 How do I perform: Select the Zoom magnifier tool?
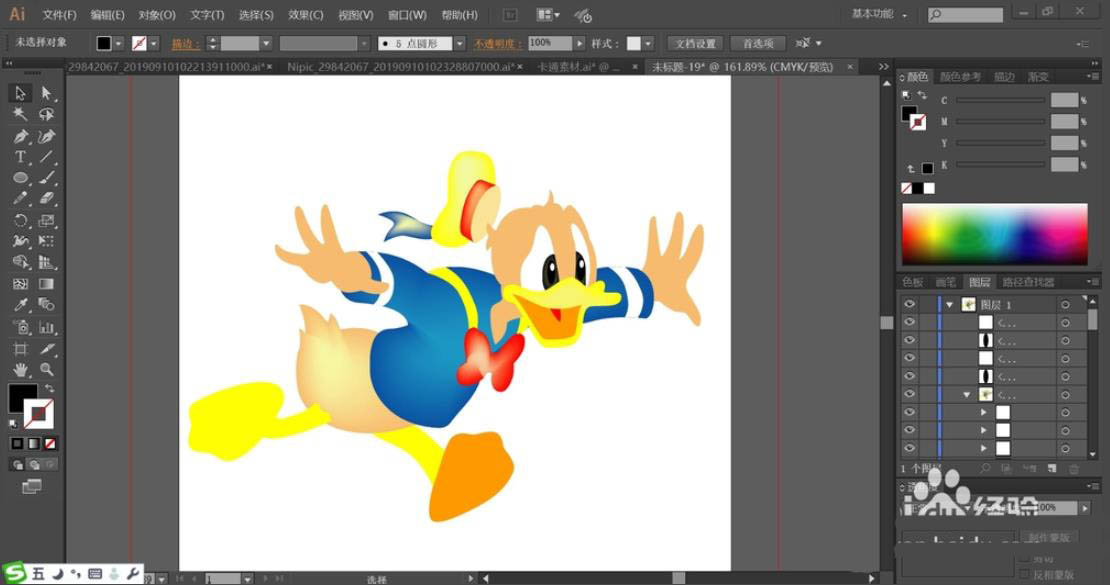point(47,369)
